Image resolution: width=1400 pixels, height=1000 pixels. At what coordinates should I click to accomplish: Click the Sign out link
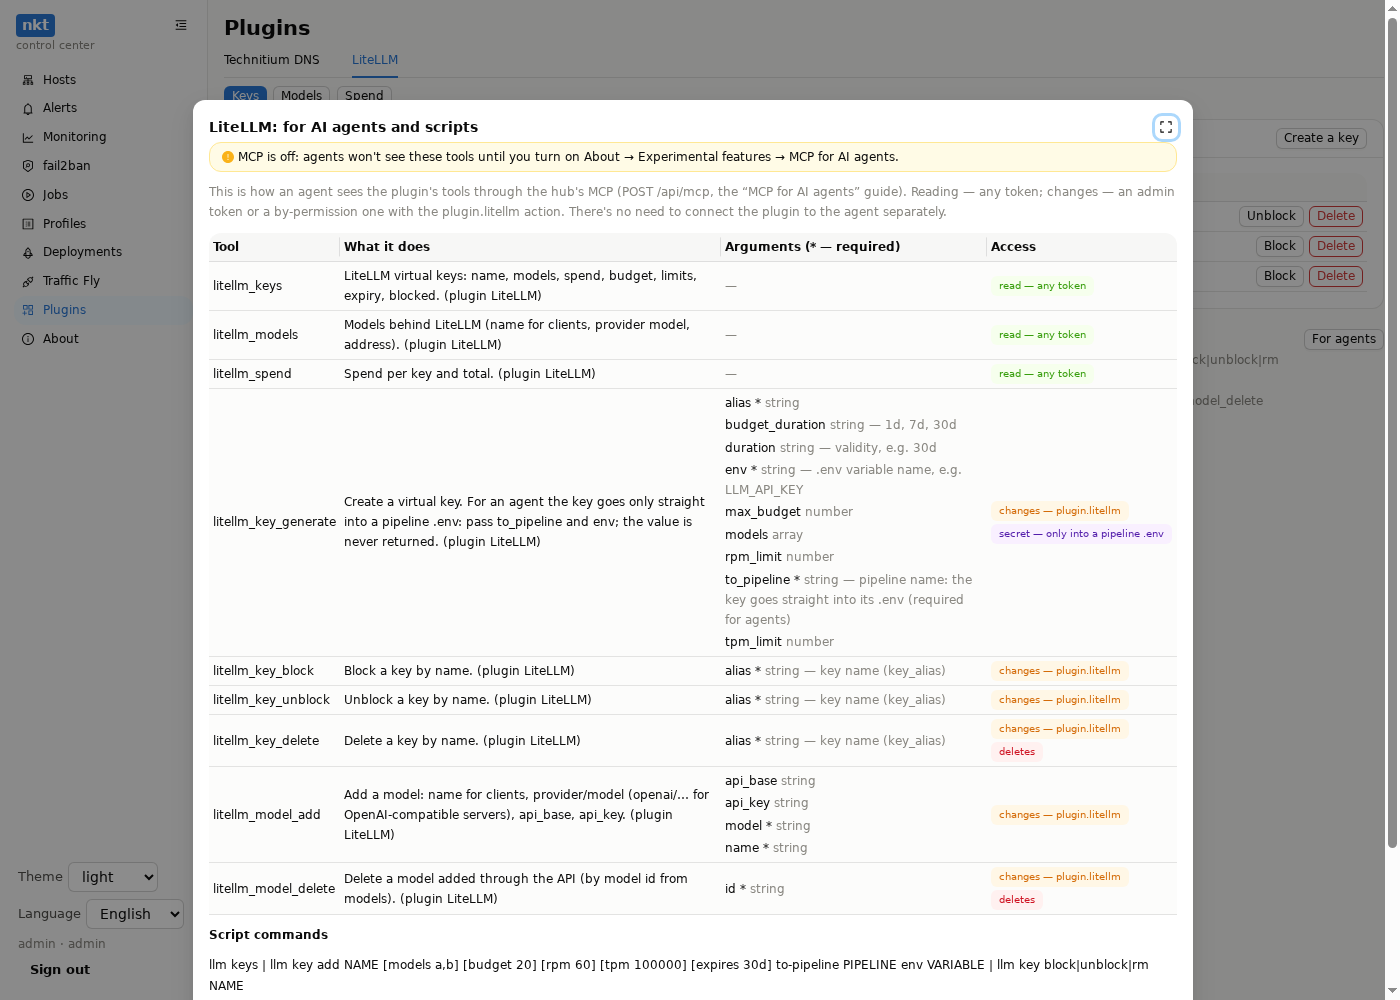click(60, 970)
